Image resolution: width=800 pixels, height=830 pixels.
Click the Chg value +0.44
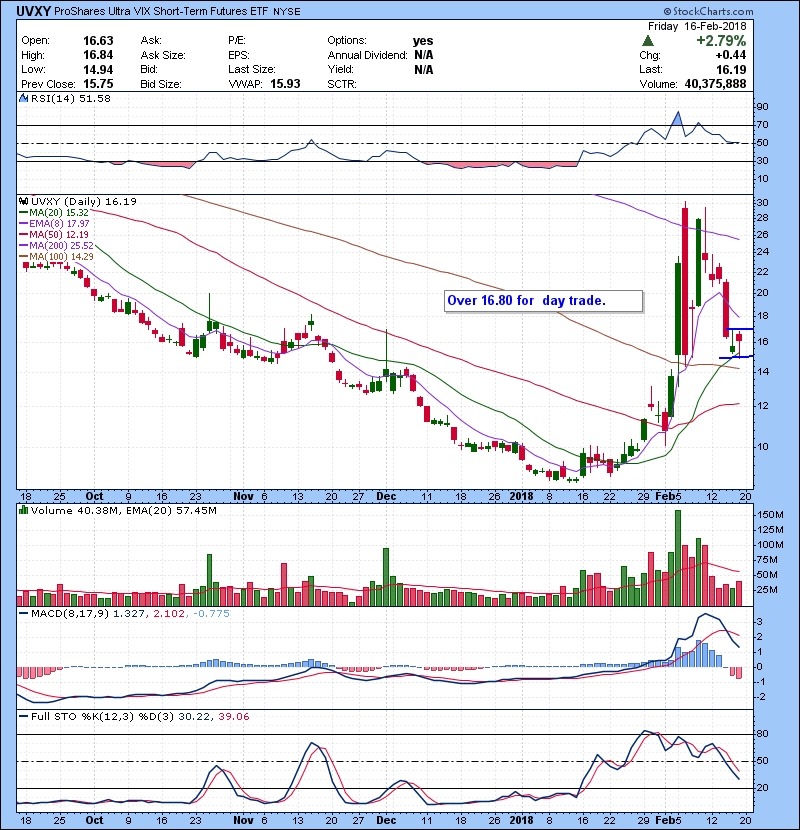731,55
